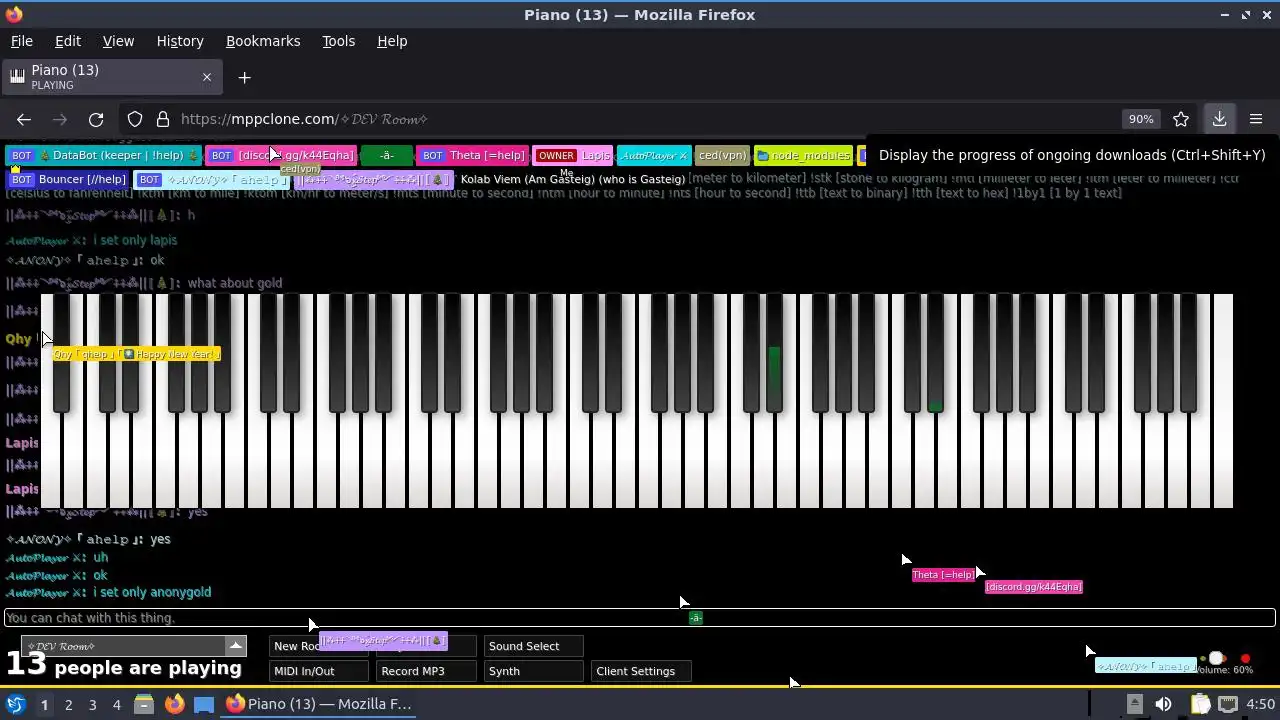The image size is (1280, 720).
Task: Switch to workspace 4
Action: tap(116, 704)
